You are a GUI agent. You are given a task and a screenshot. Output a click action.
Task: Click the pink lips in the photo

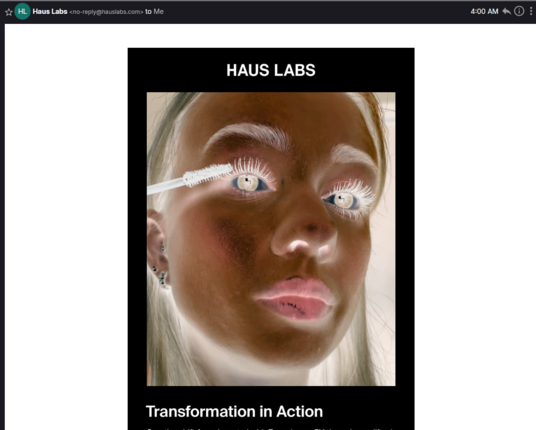pos(295,298)
